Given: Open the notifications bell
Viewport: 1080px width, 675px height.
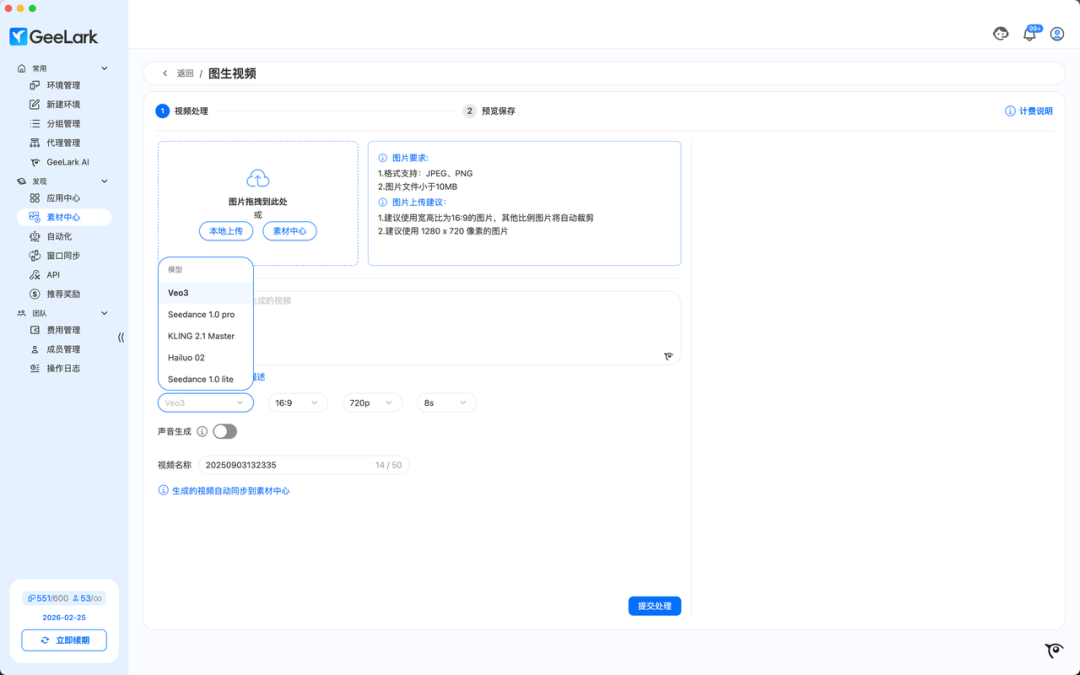Looking at the screenshot, I should [x=1029, y=33].
